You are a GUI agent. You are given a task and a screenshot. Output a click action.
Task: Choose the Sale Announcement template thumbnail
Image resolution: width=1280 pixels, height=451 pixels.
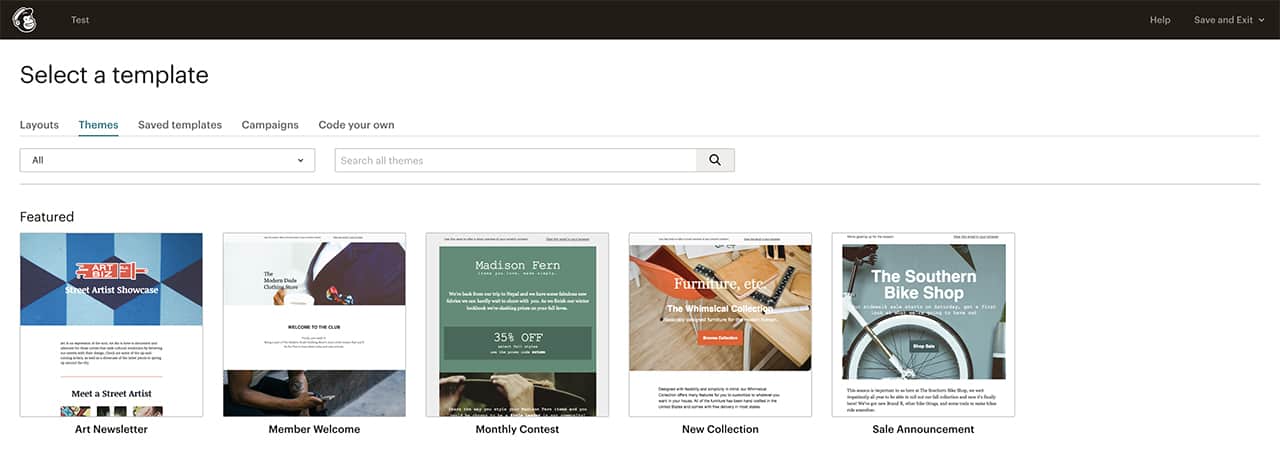[x=923, y=324]
